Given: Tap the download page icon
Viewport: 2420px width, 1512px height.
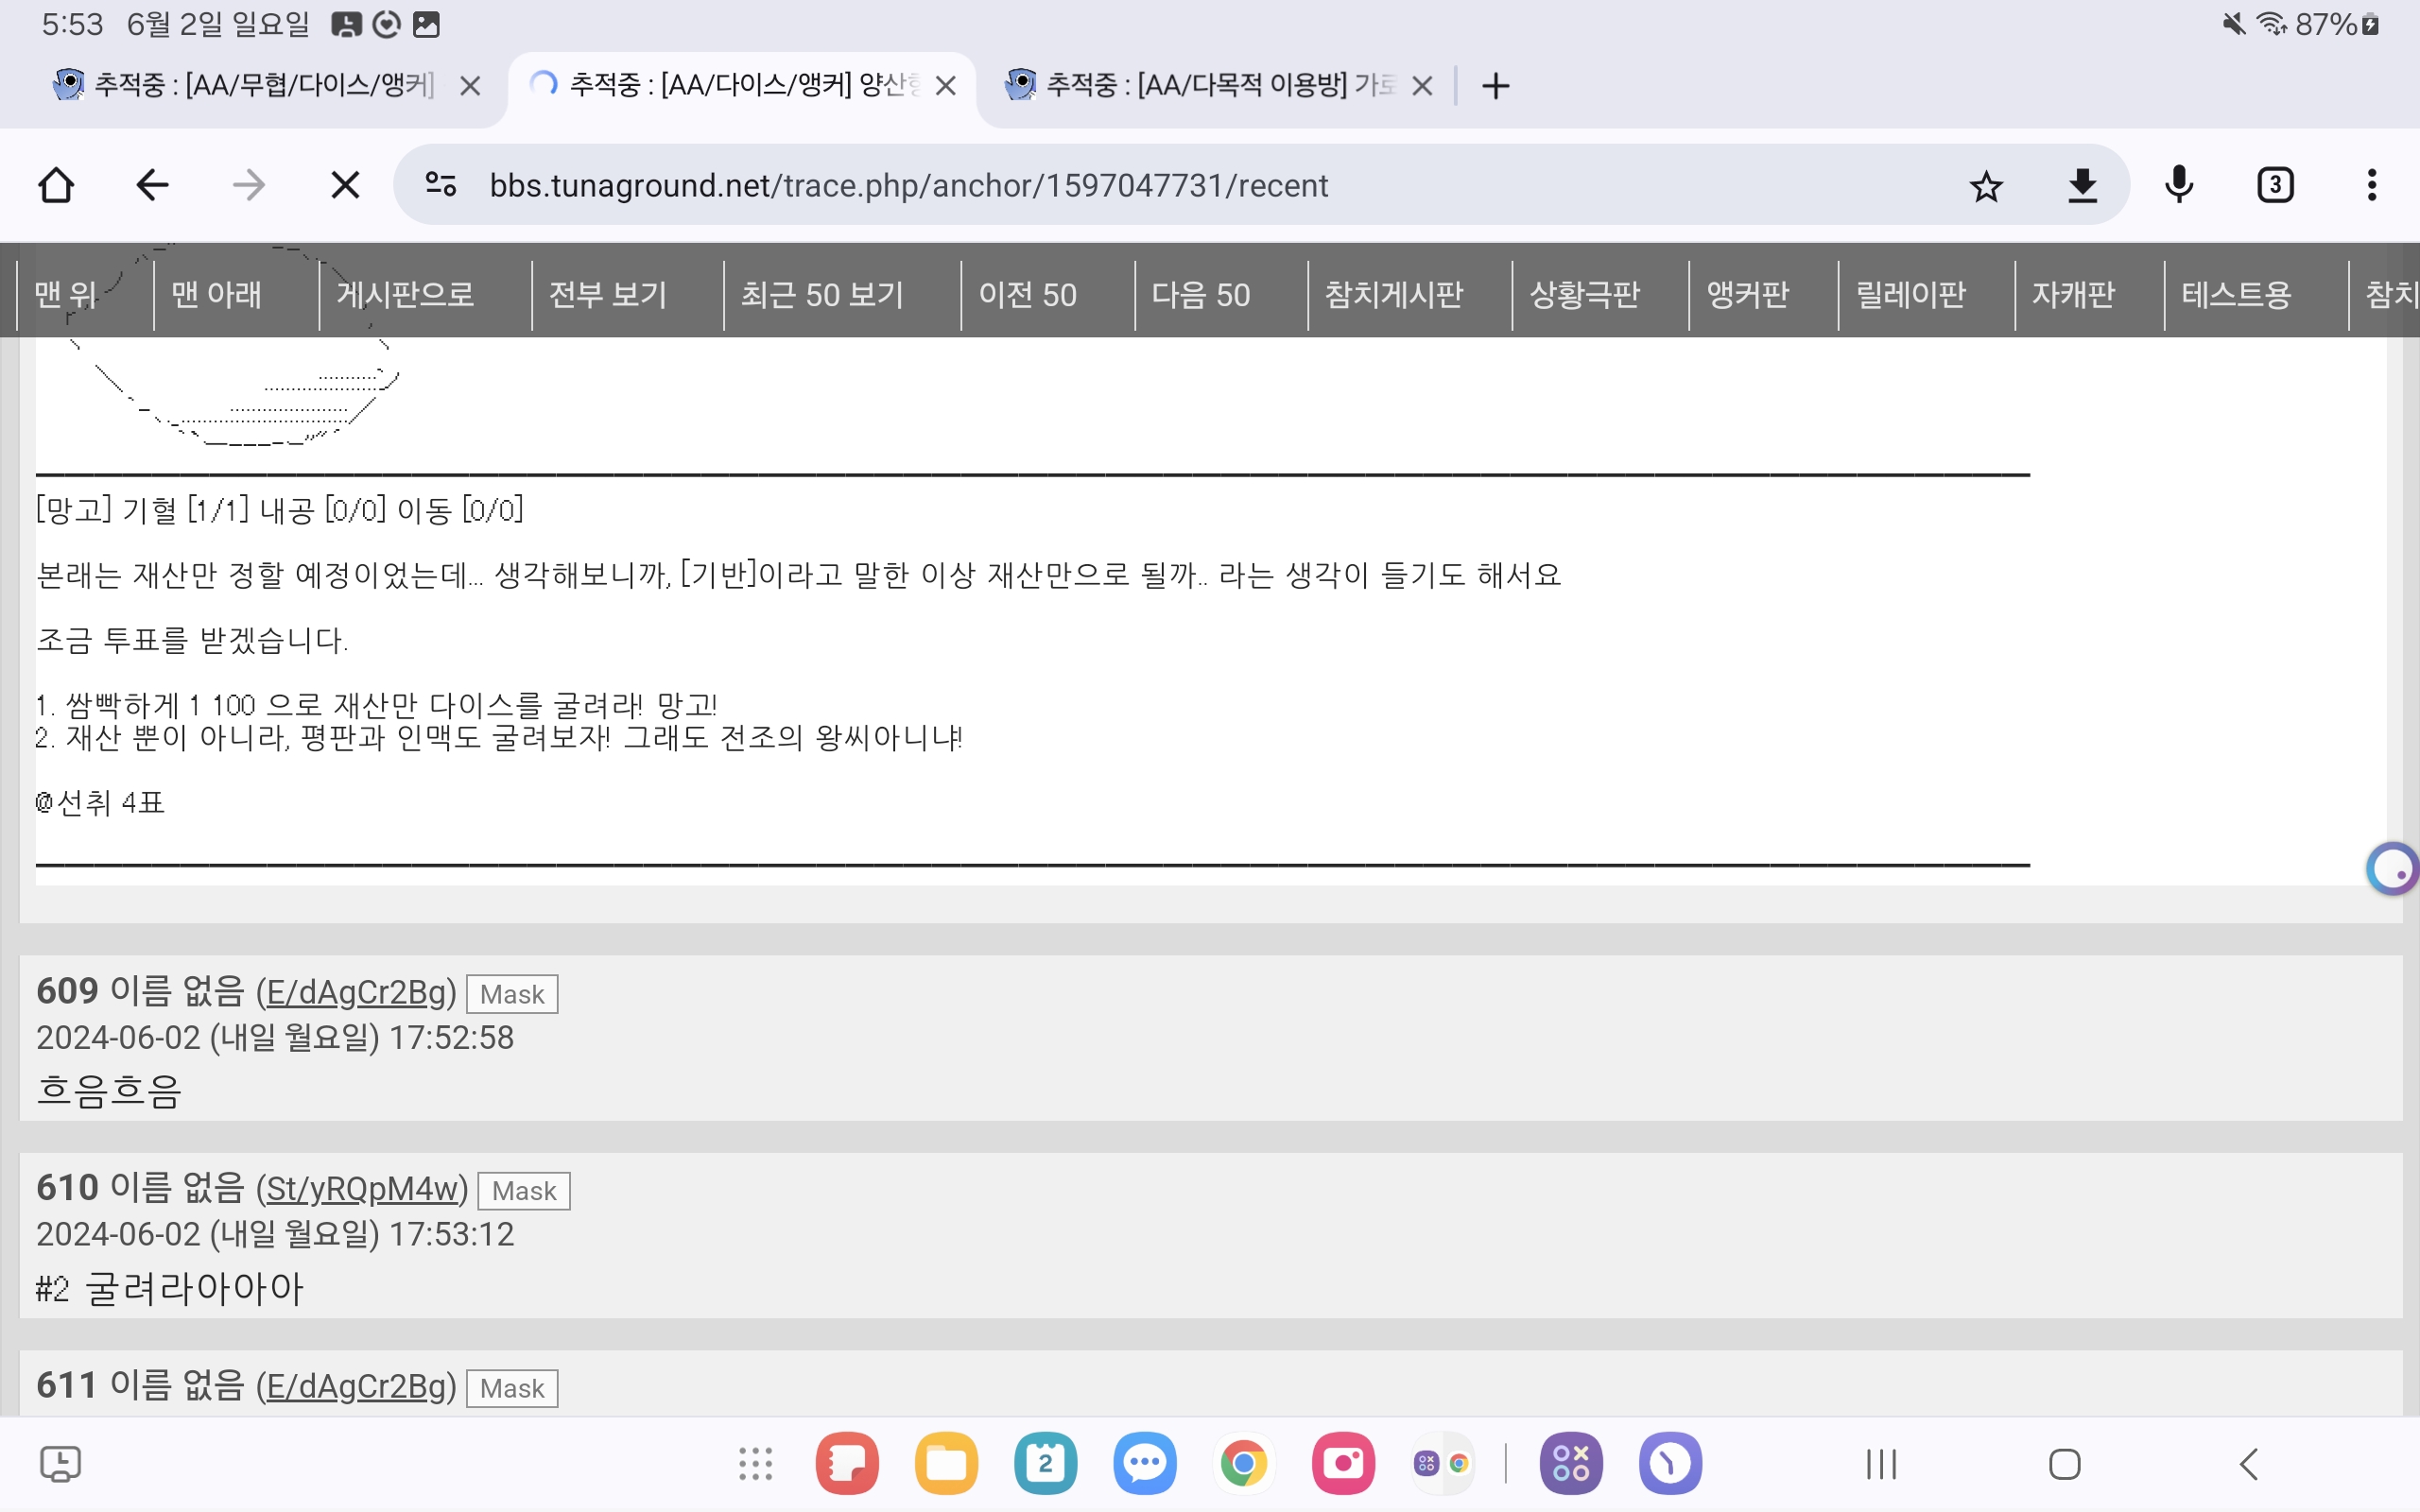Looking at the screenshot, I should [2082, 185].
